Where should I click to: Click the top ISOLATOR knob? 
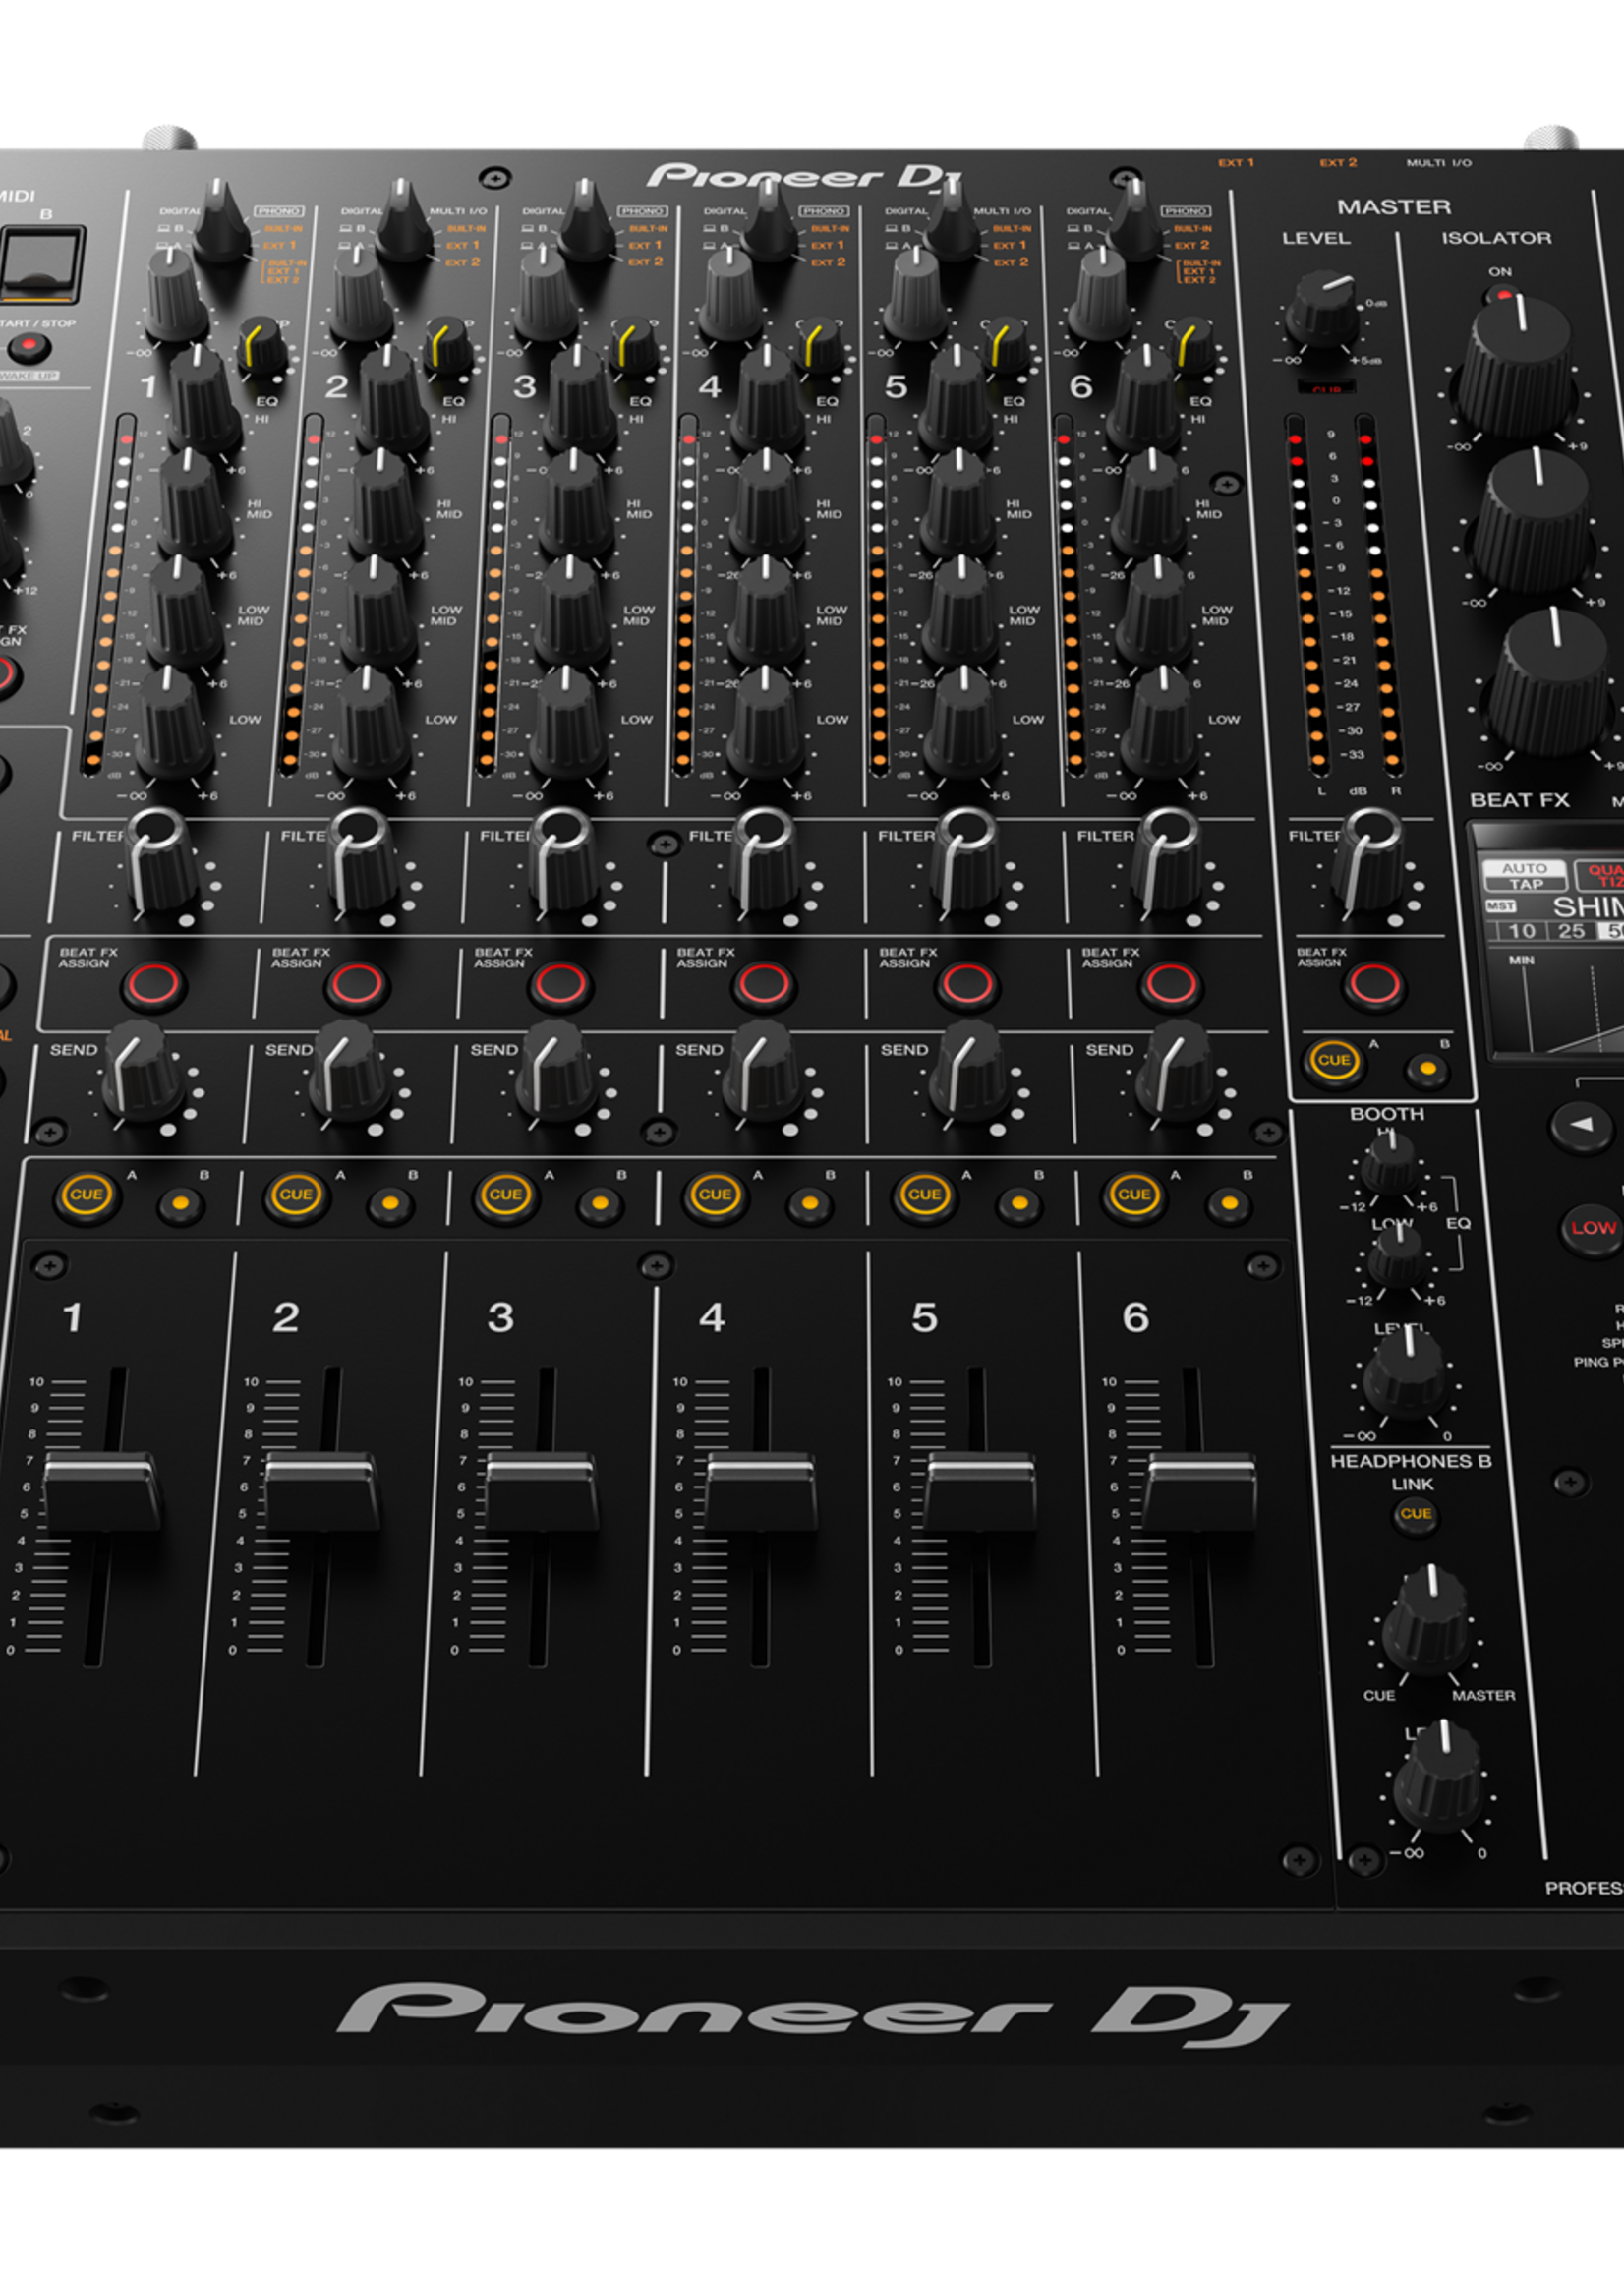1517,366
